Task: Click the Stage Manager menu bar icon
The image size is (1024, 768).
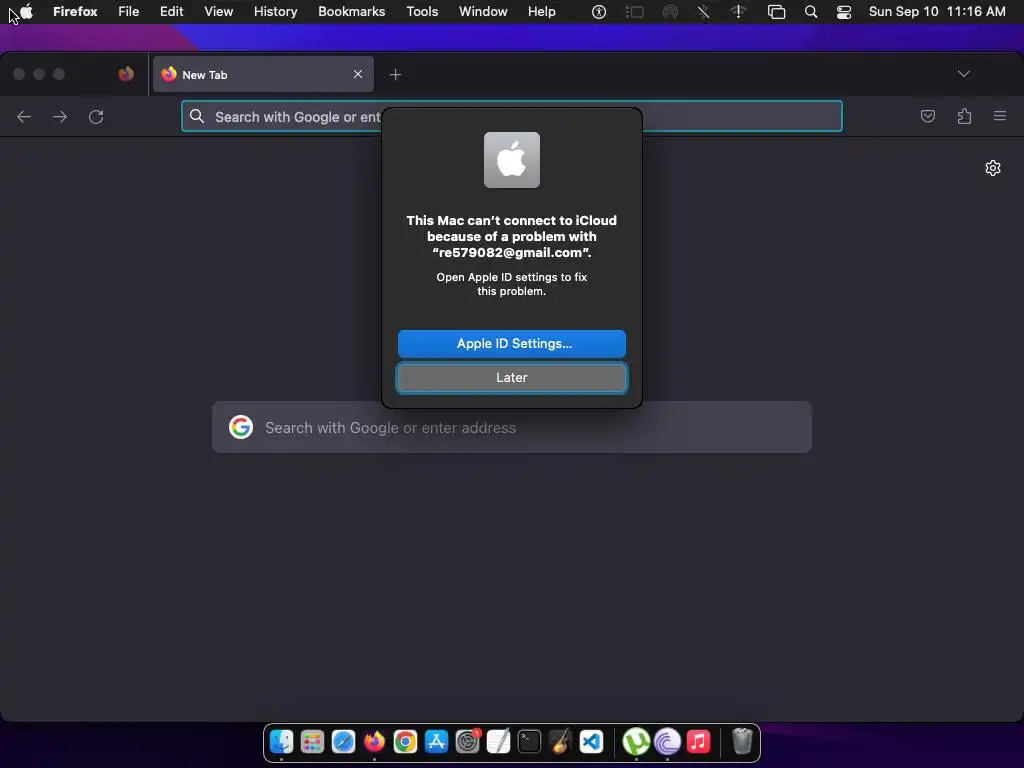Action: tap(634, 12)
